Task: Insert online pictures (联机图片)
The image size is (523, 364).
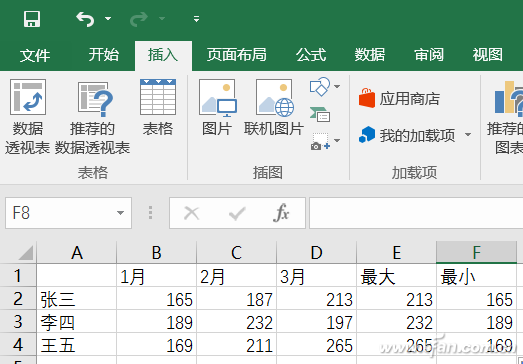Action: 274,107
